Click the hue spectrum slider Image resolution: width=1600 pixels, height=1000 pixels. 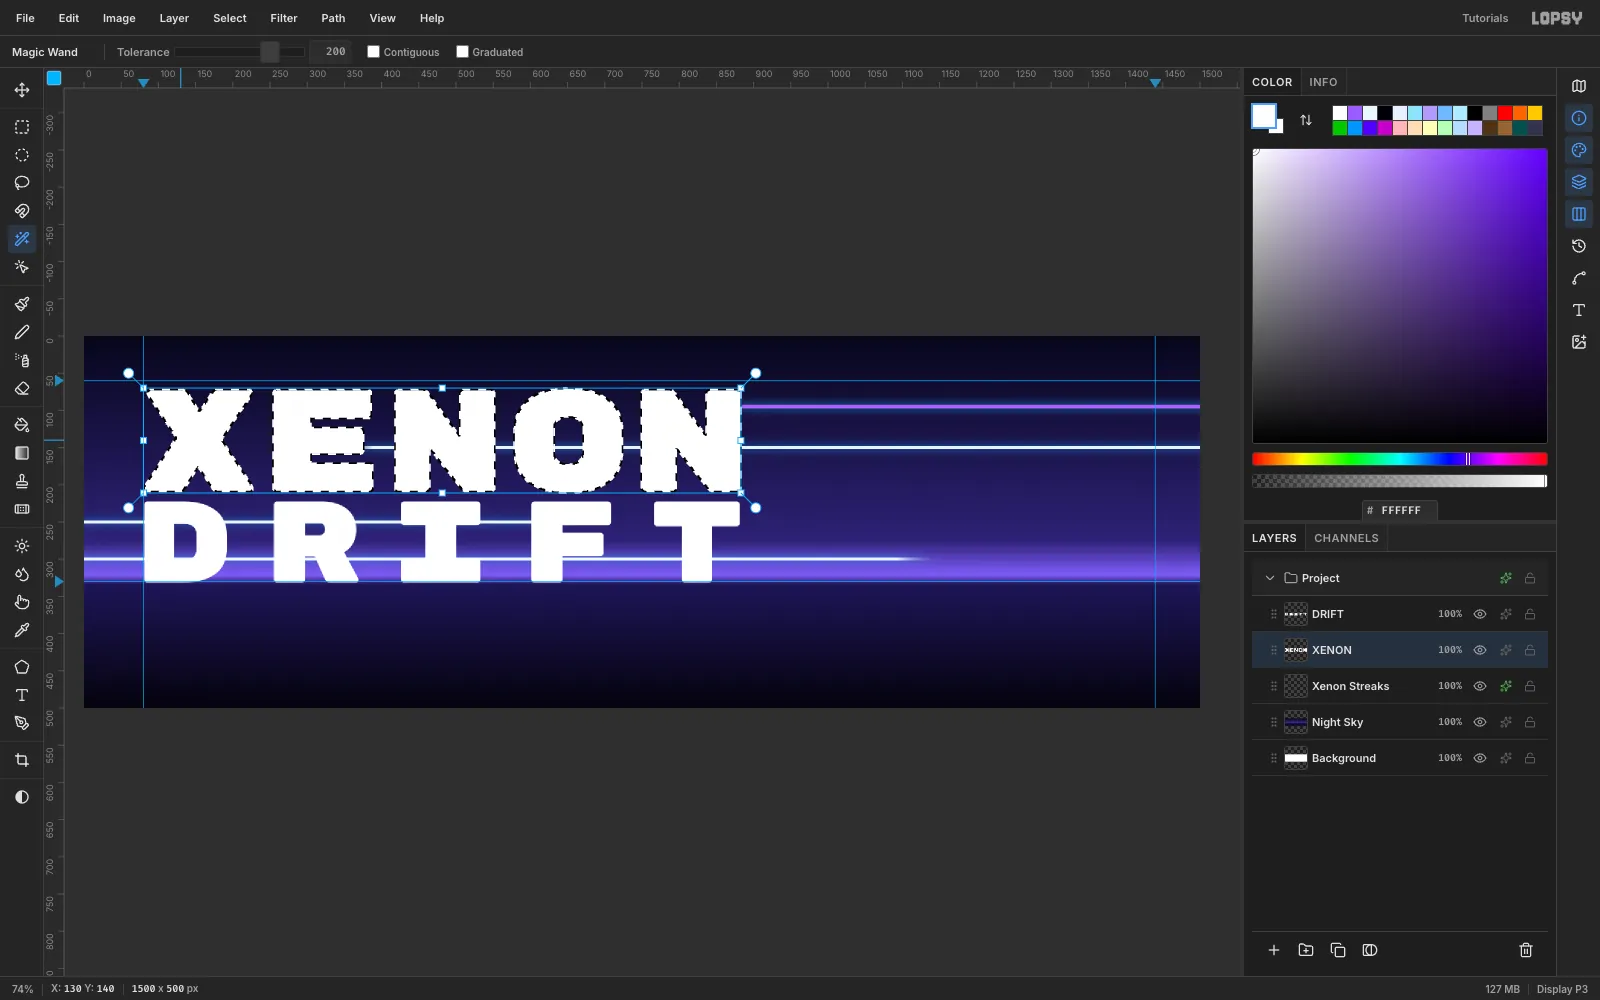point(1400,459)
